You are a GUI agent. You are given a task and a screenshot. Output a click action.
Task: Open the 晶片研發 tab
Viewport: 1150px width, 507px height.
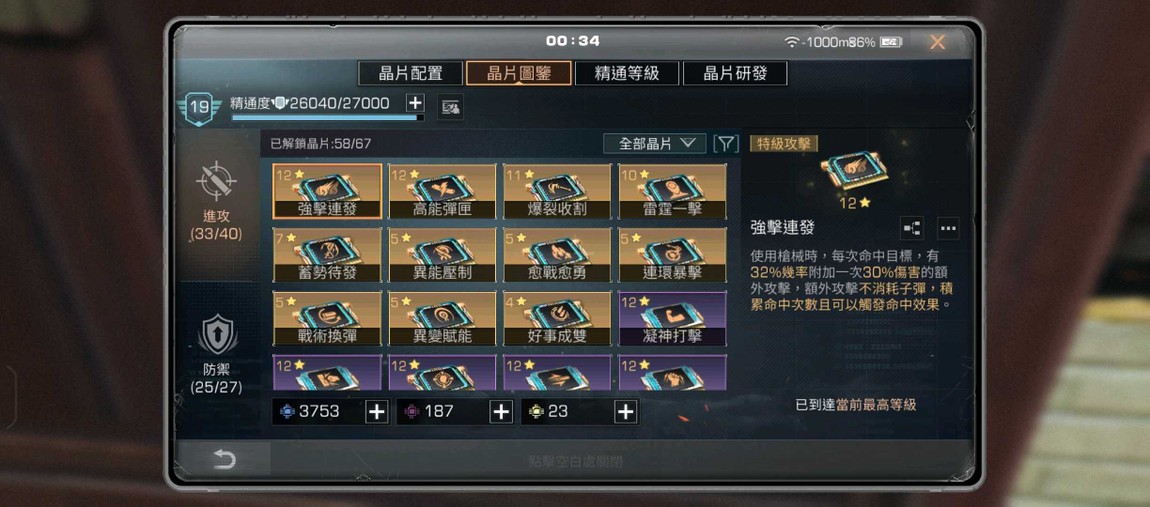(736, 73)
